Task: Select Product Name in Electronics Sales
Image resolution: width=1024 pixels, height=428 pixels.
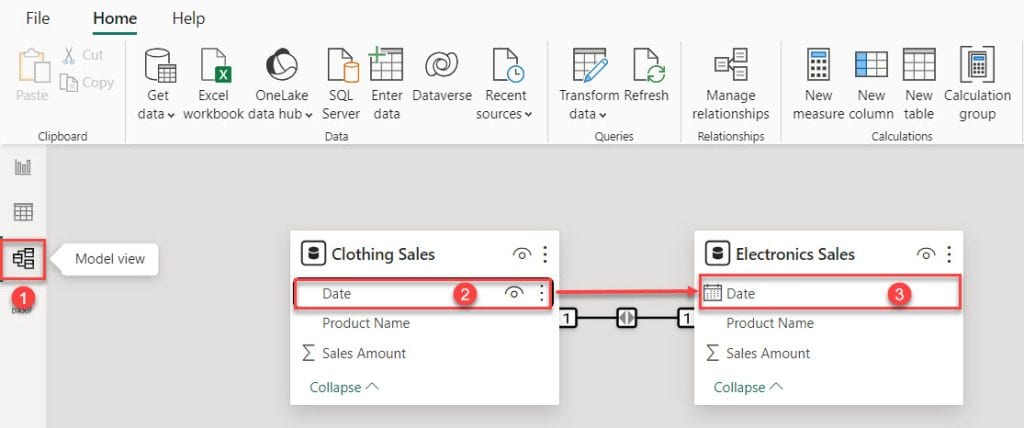Action: [x=769, y=323]
